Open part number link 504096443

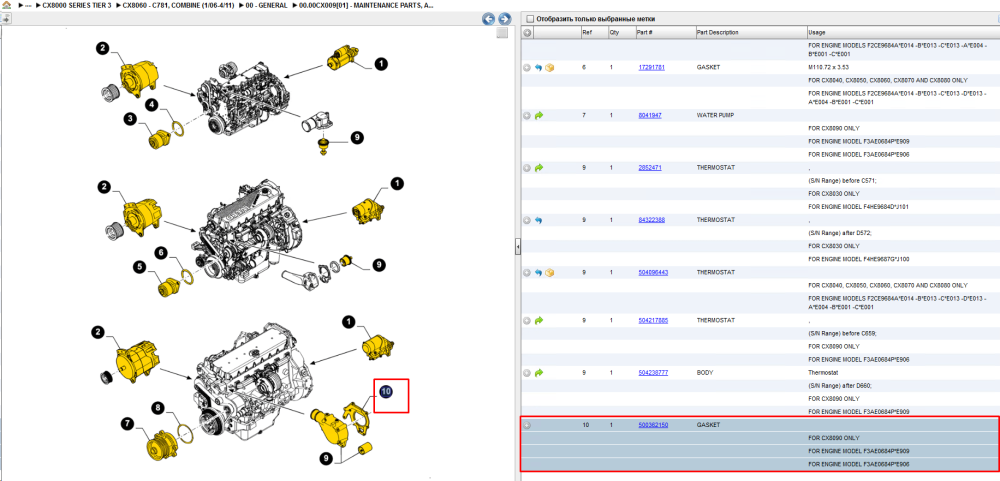(653, 272)
